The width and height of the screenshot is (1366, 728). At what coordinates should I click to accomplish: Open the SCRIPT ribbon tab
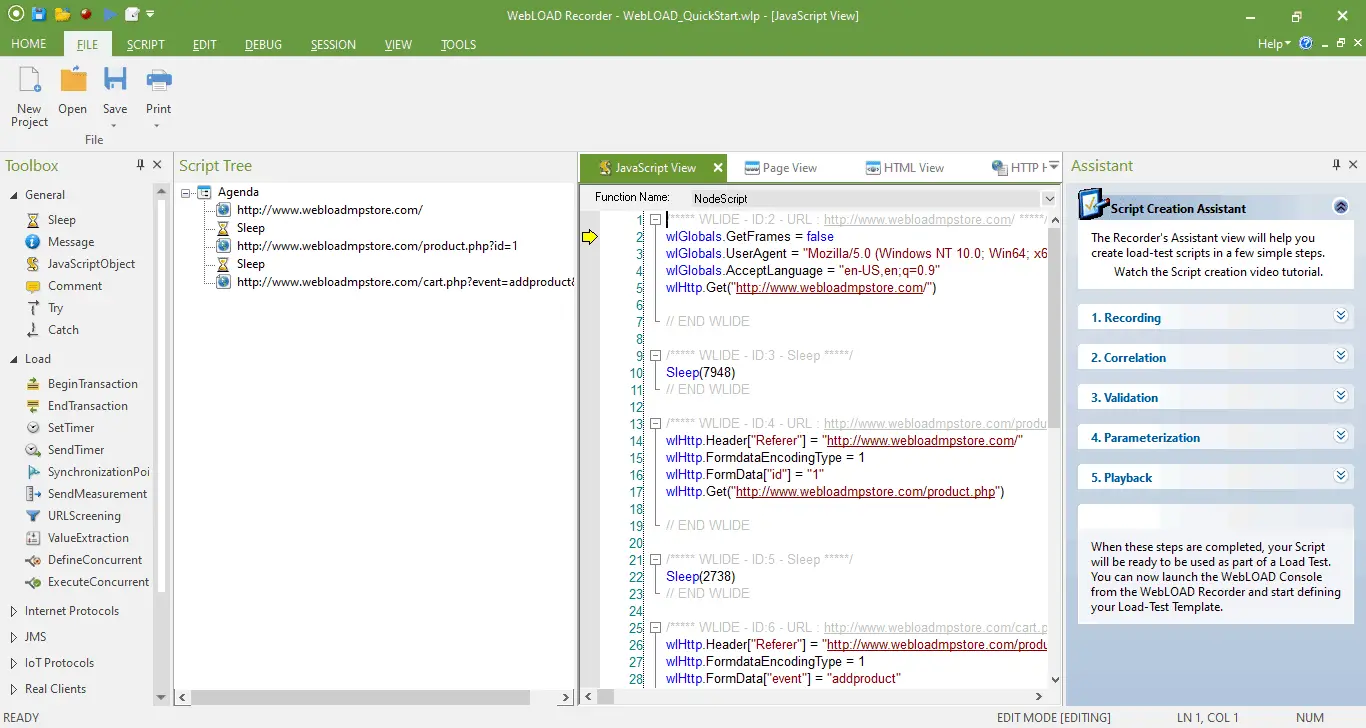146,44
